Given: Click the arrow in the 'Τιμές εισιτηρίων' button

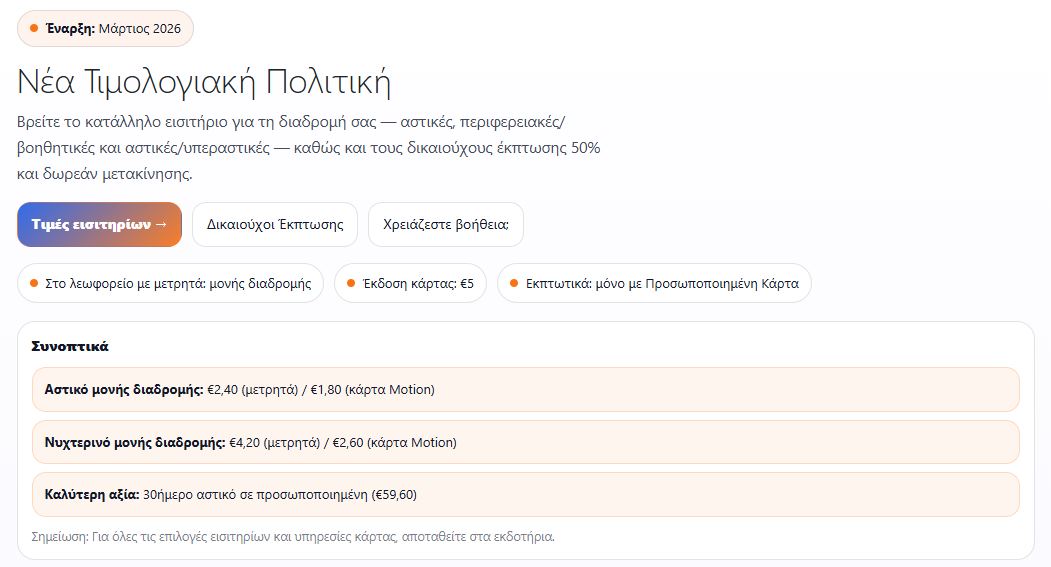Looking at the screenshot, I should point(161,224).
